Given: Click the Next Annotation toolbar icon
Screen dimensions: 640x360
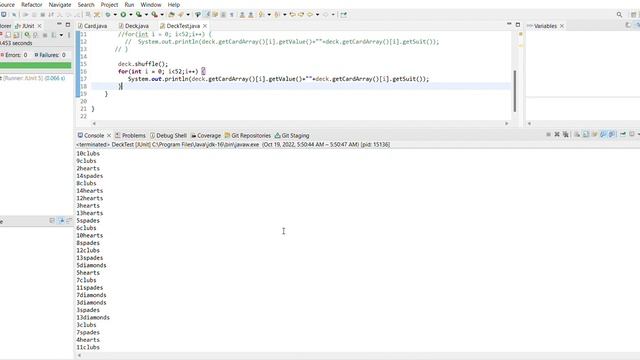Looking at the screenshot, I should [x=261, y=14].
